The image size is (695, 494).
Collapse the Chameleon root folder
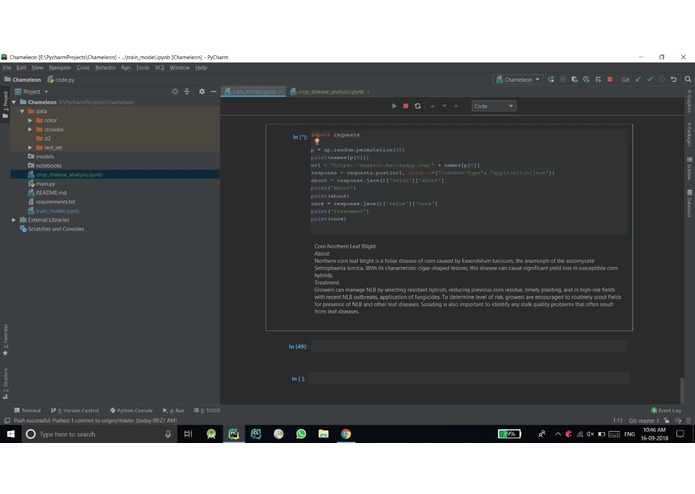14,102
